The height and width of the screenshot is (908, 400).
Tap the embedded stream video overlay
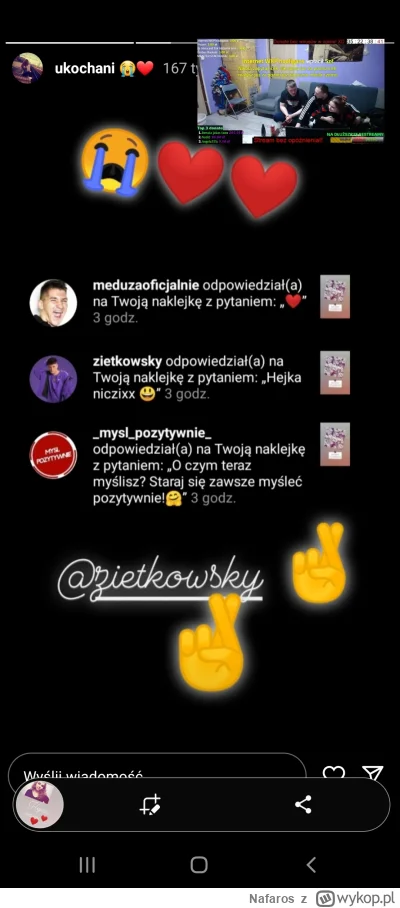pos(291,91)
